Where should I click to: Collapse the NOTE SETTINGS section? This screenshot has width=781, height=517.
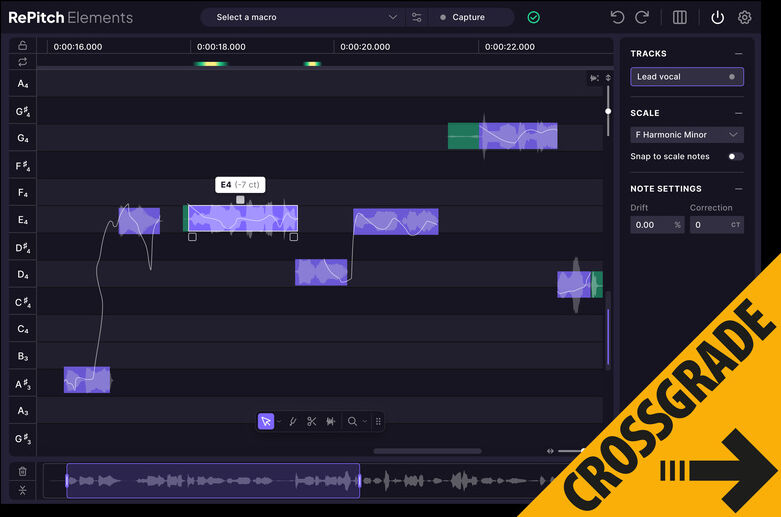738,189
